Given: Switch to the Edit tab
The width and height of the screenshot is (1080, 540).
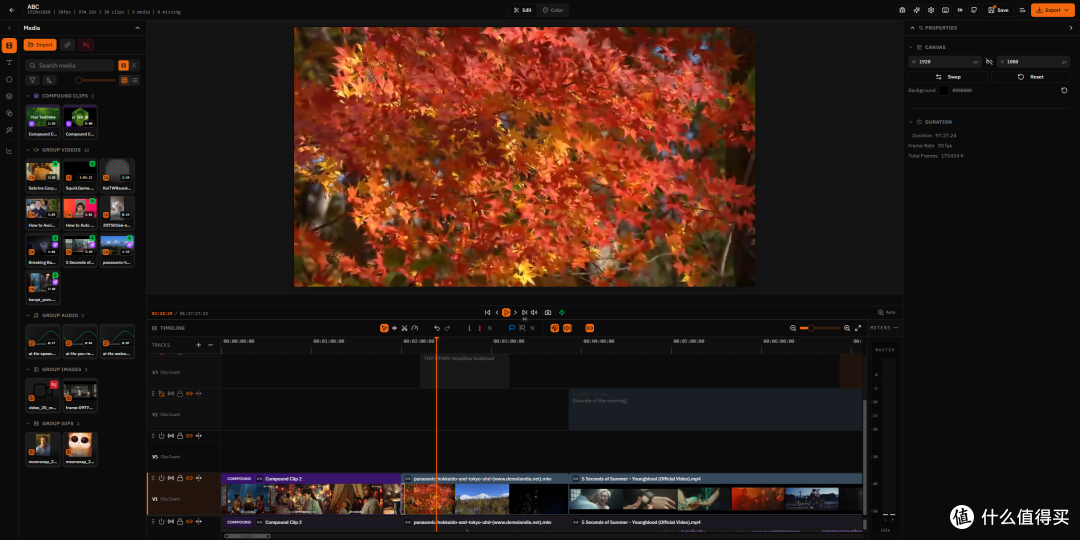Looking at the screenshot, I should tap(523, 10).
